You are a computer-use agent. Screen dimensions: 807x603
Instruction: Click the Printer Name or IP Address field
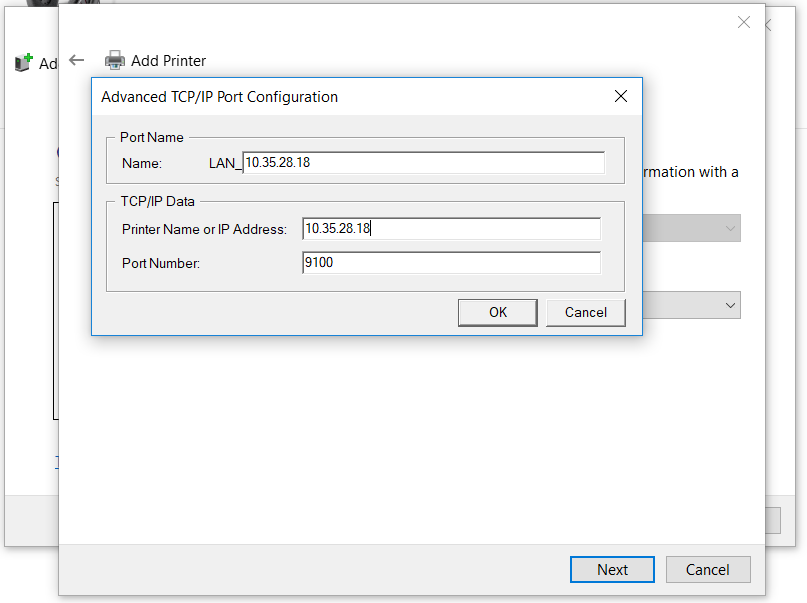coord(450,228)
